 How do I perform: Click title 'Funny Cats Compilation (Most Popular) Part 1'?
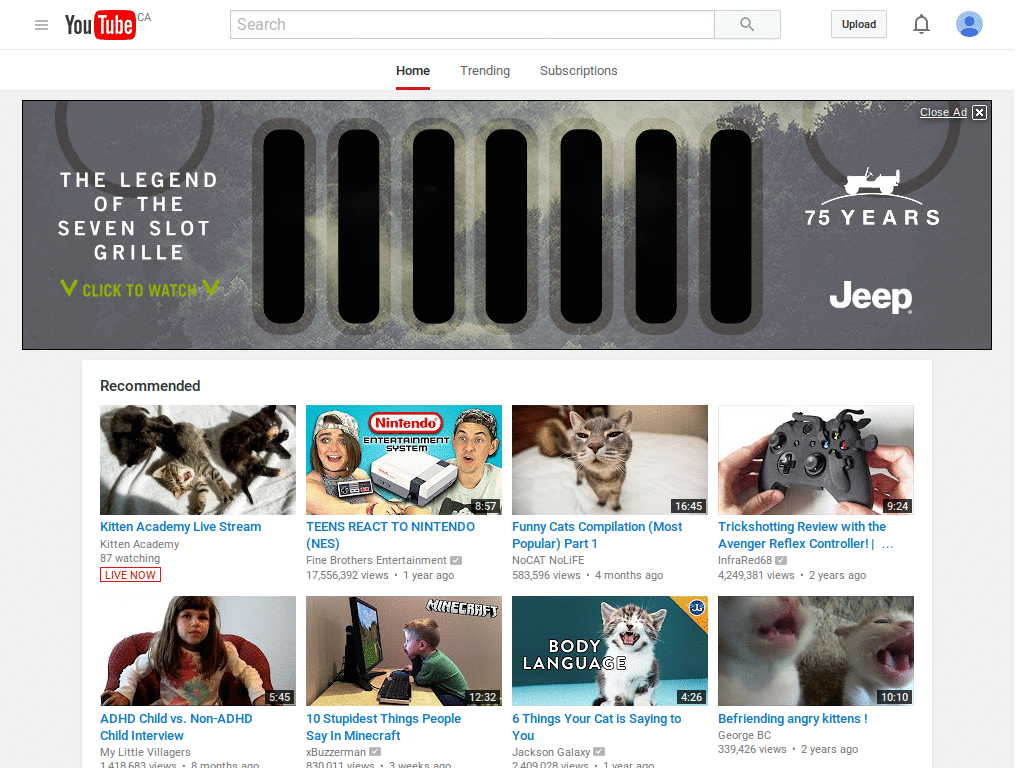click(597, 535)
